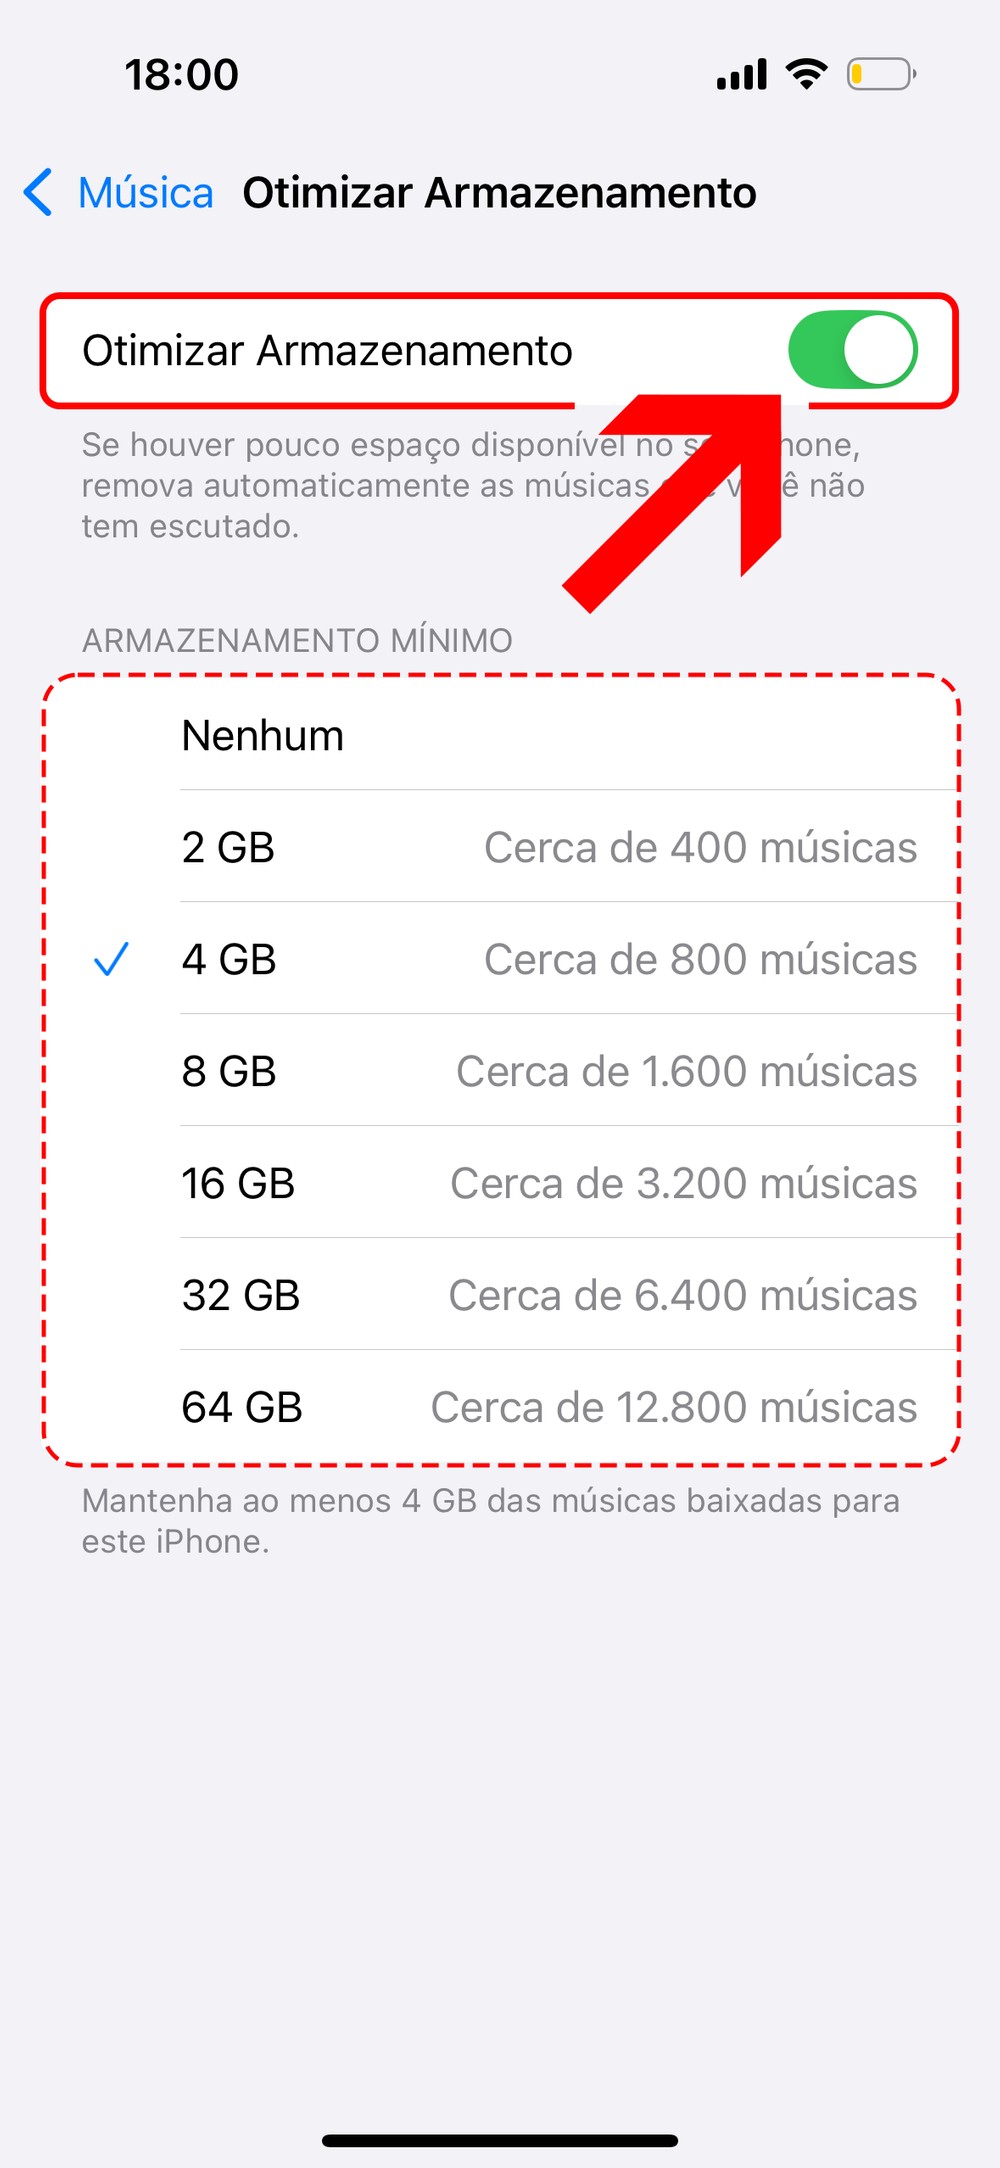This screenshot has height=2168, width=1000.
Task: Tap the Otimizar Armazenamento page title
Action: click(x=499, y=193)
